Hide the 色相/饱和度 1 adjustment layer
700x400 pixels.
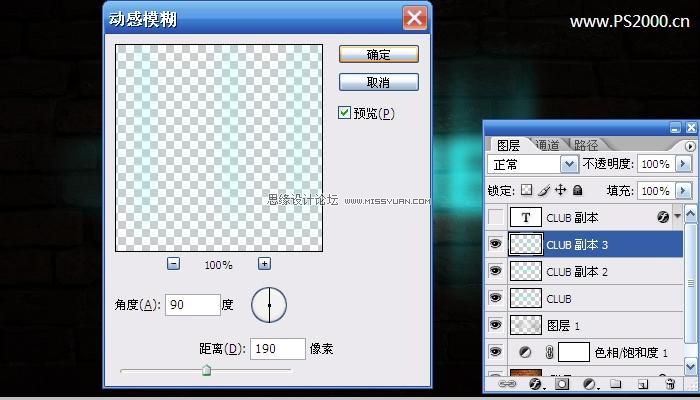tap(496, 352)
